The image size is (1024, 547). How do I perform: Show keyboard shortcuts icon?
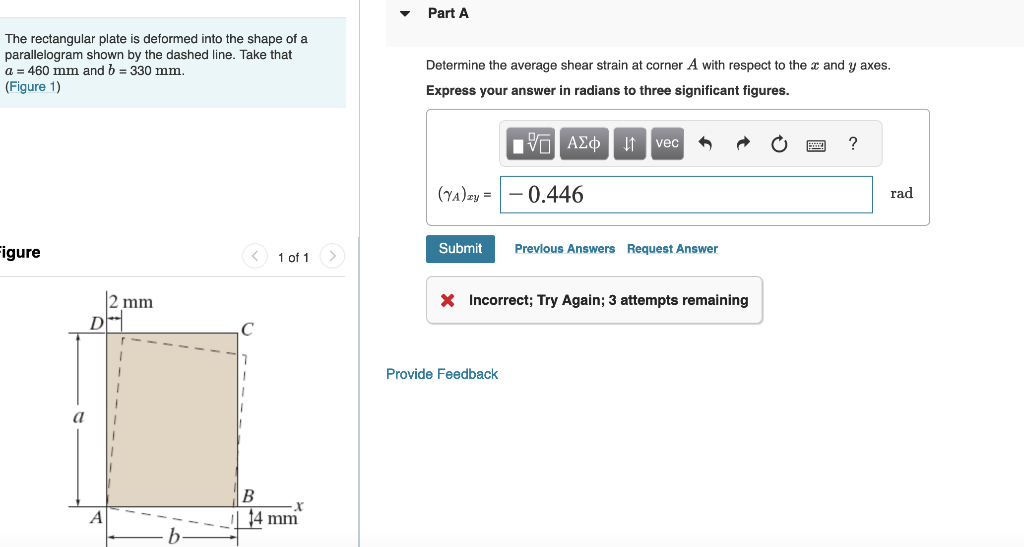816,145
